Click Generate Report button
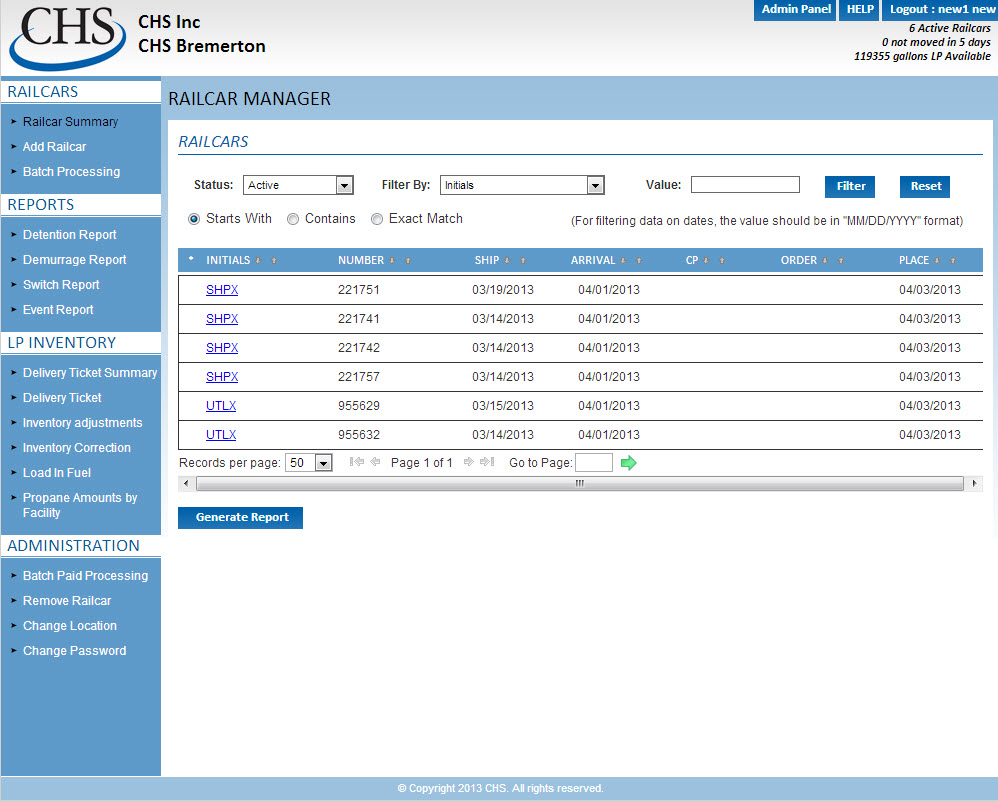The height and width of the screenshot is (802, 998). pyautogui.click(x=241, y=517)
